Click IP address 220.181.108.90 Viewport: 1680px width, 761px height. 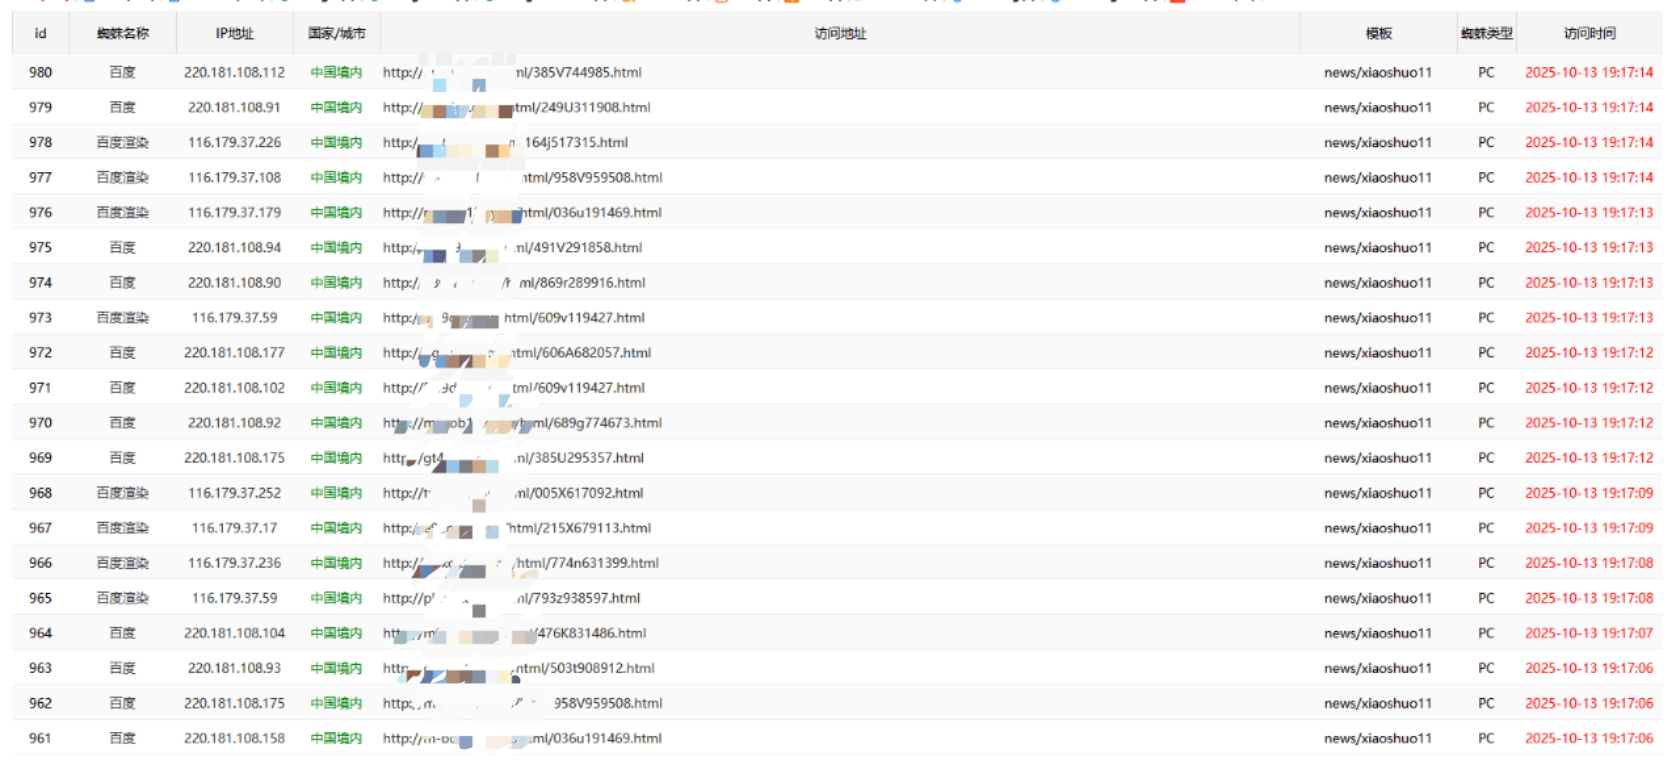click(x=234, y=283)
